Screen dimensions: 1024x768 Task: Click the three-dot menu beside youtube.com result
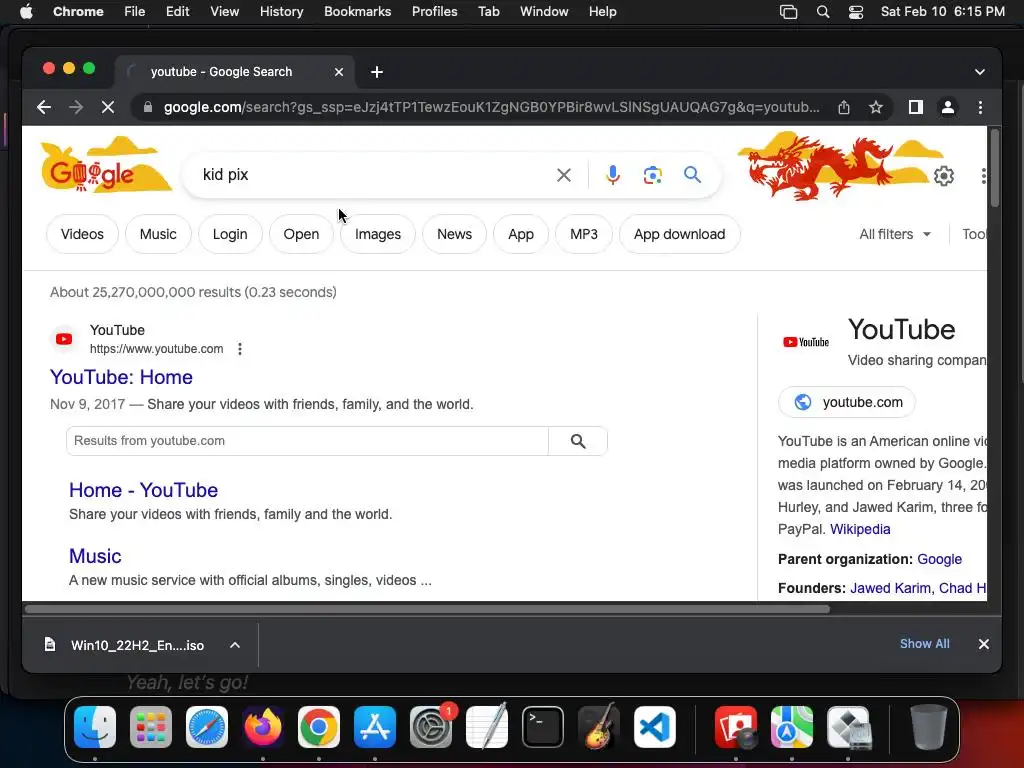[240, 349]
